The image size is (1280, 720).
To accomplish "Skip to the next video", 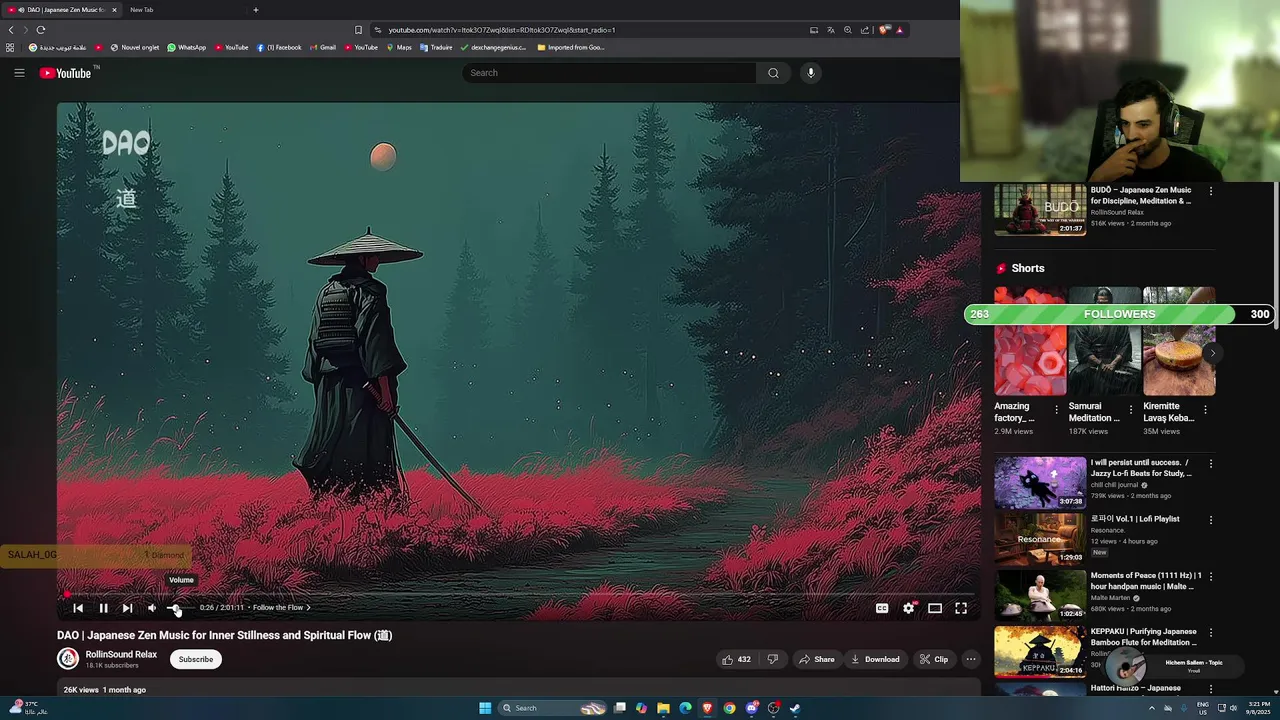I will 127,608.
